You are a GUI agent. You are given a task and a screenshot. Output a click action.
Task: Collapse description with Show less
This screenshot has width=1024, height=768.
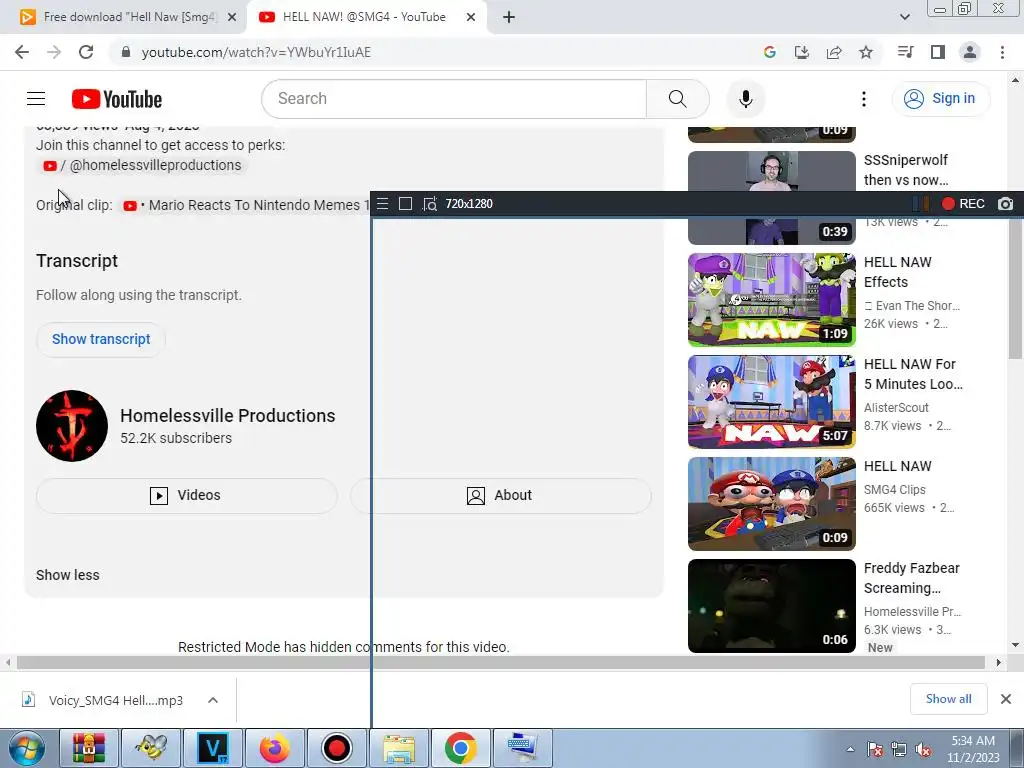(x=68, y=575)
